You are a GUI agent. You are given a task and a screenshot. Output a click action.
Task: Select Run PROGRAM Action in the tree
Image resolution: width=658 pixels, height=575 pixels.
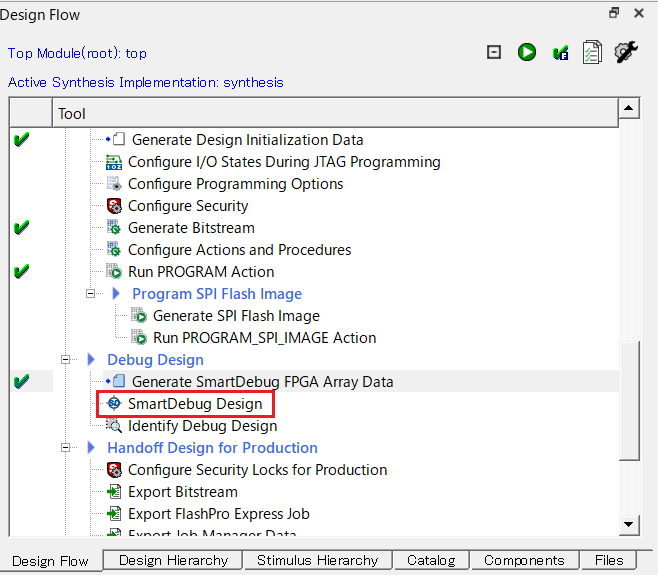201,272
